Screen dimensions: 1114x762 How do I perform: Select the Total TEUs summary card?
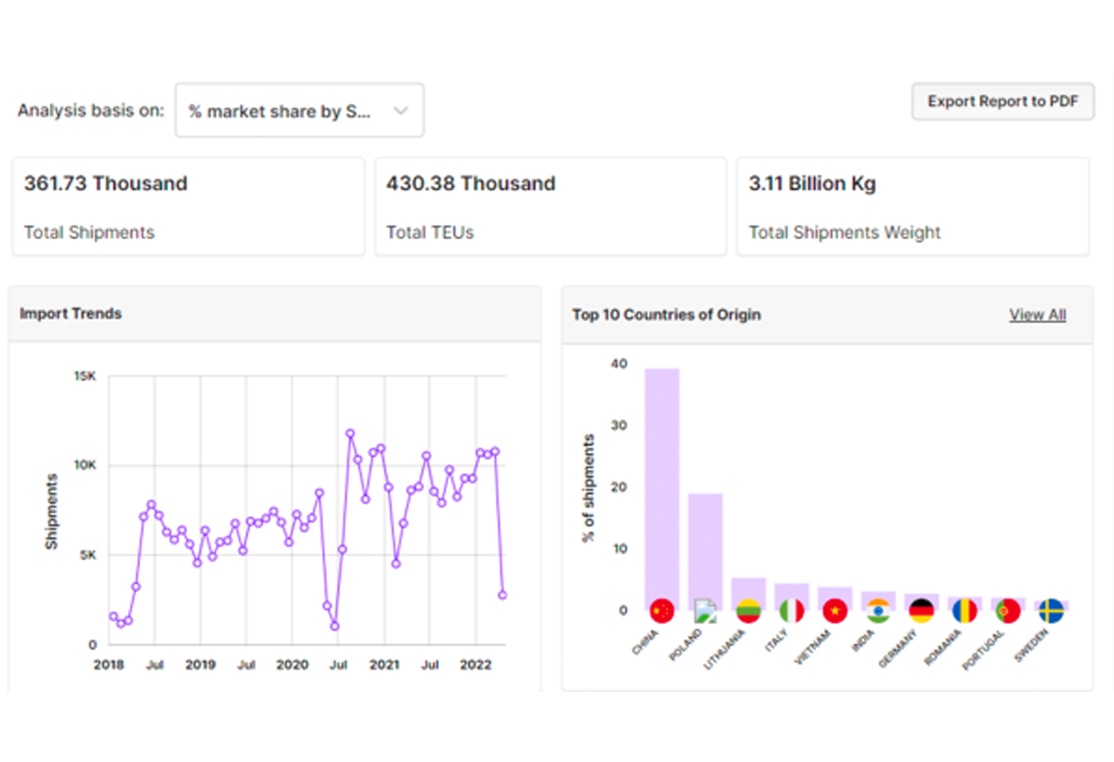[550, 206]
